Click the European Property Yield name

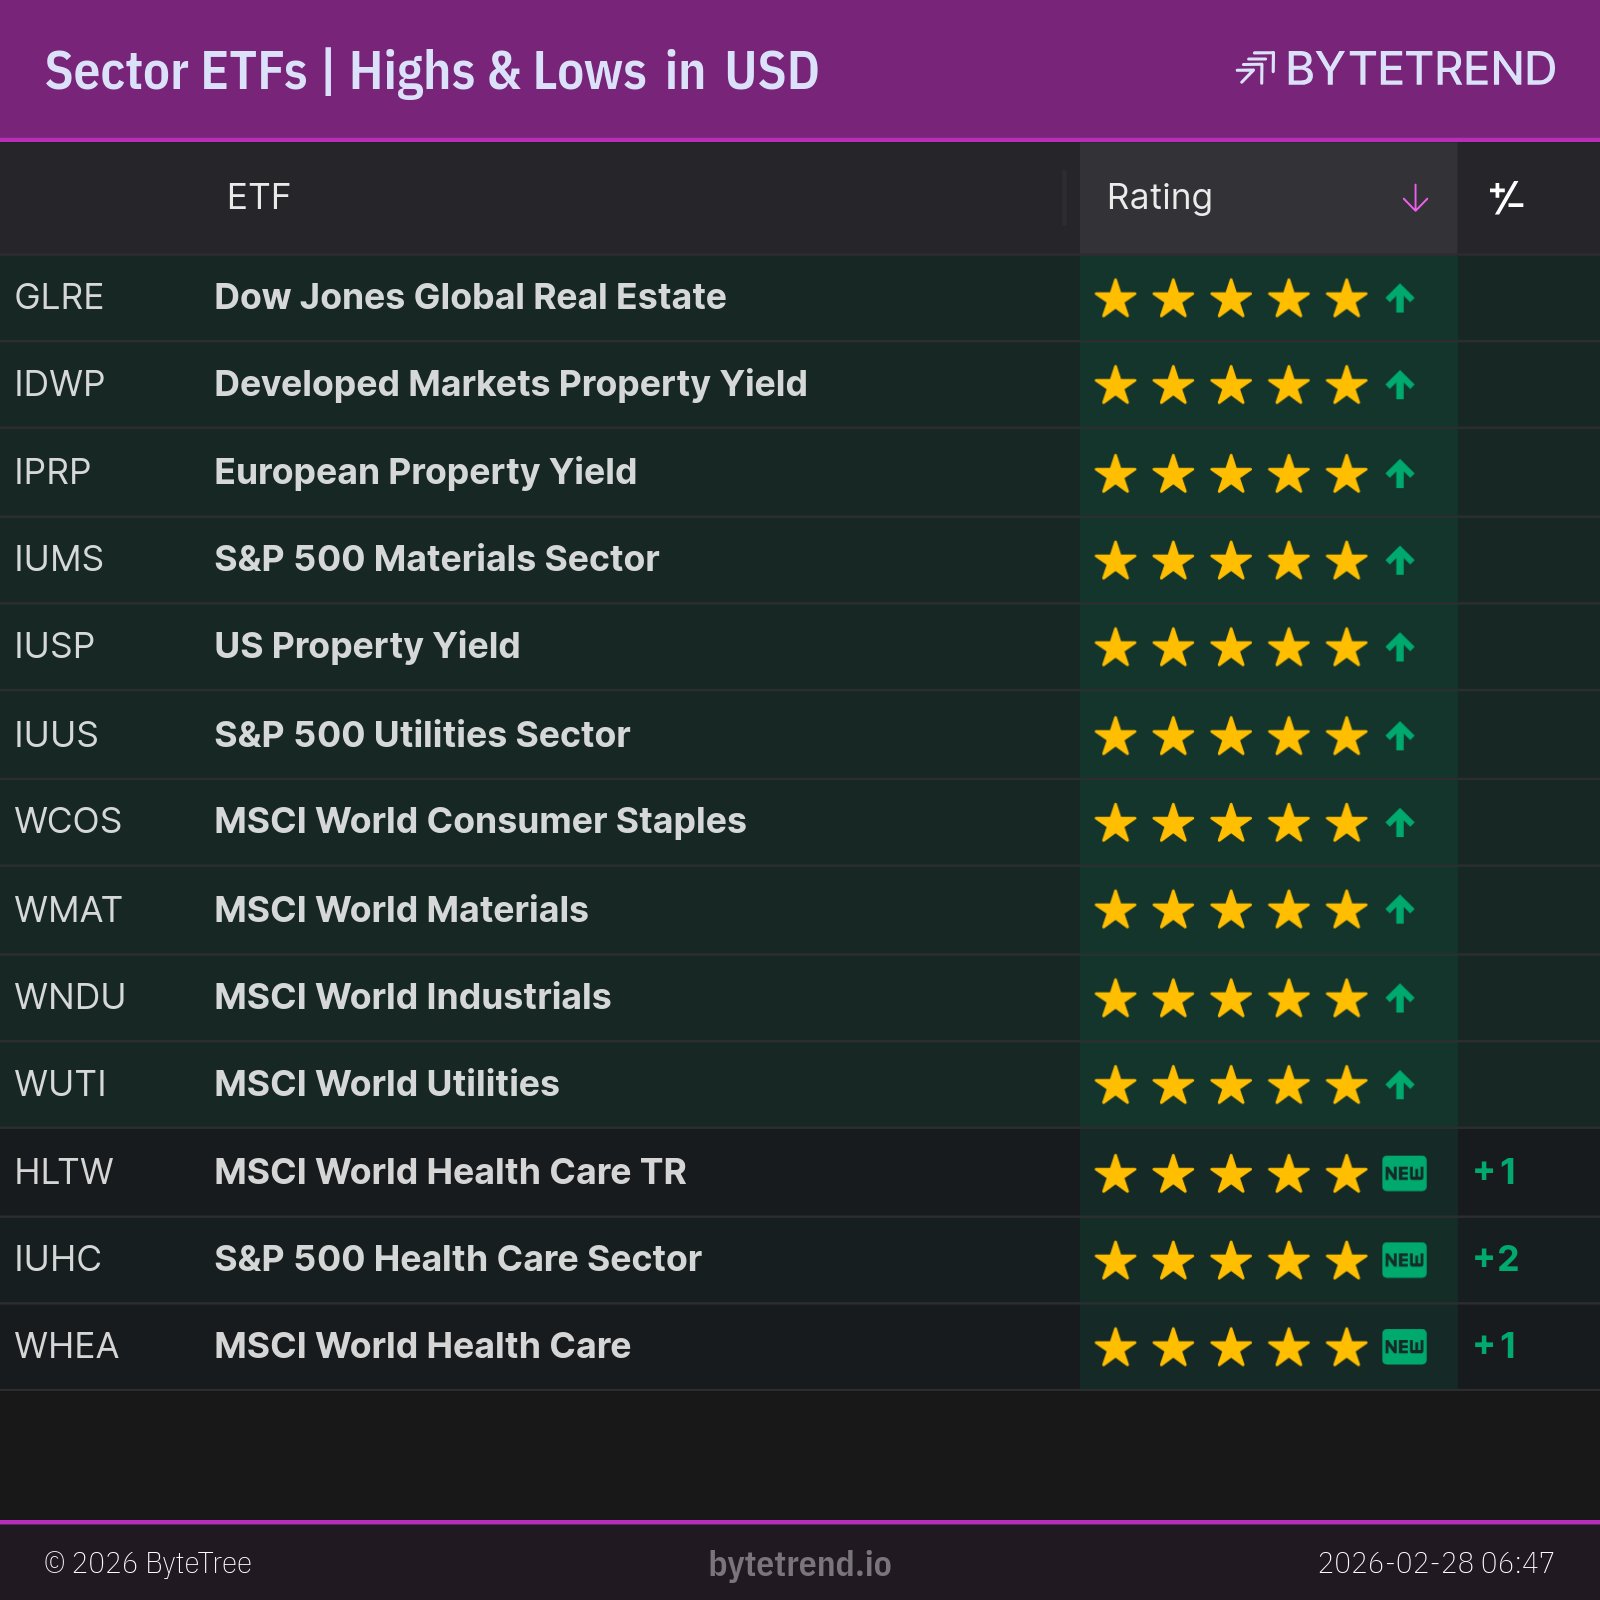pos(425,472)
